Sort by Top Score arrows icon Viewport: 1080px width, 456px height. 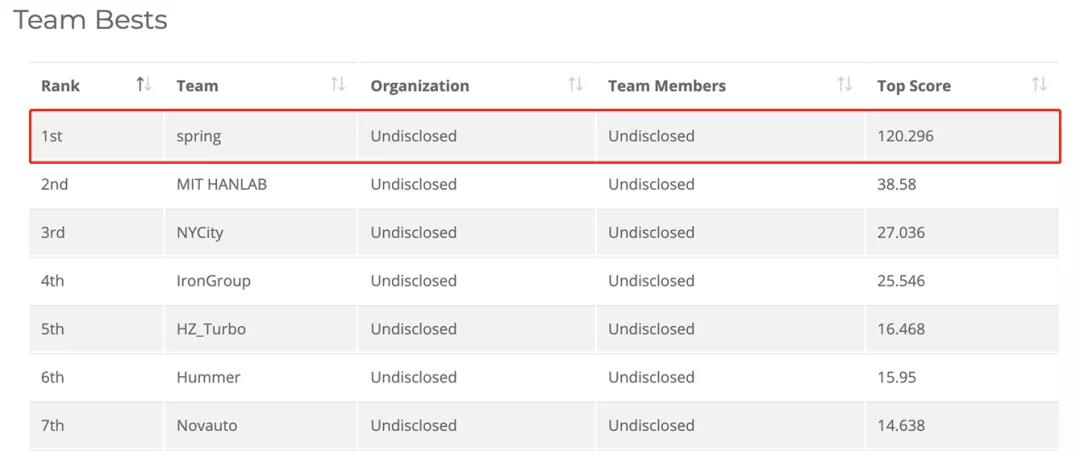(x=1039, y=85)
